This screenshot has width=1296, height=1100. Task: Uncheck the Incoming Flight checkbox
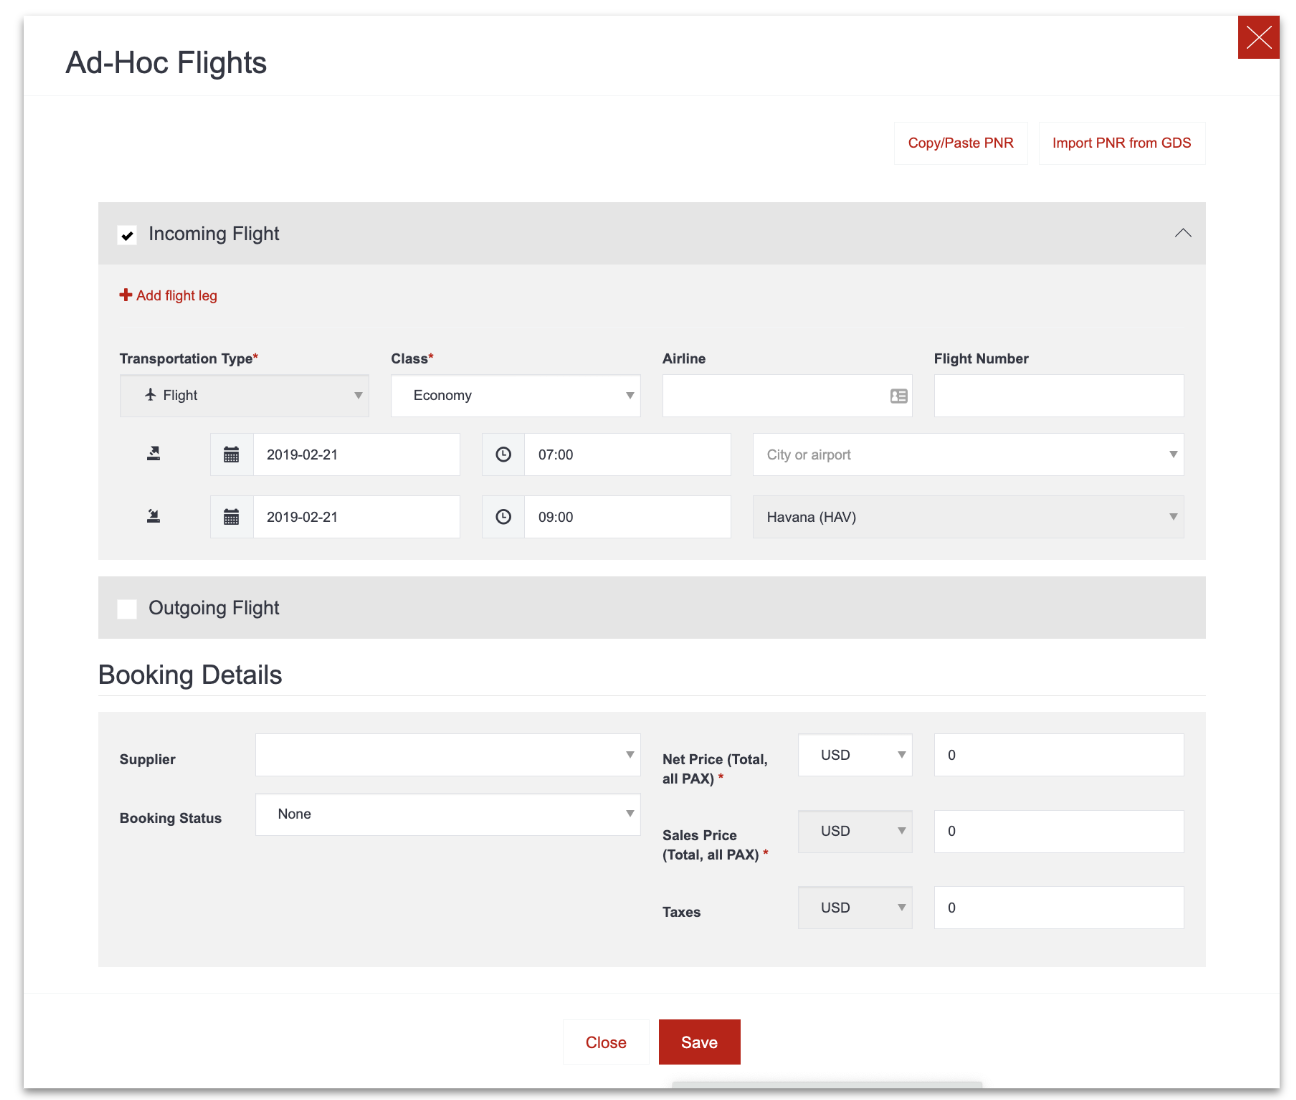click(127, 235)
